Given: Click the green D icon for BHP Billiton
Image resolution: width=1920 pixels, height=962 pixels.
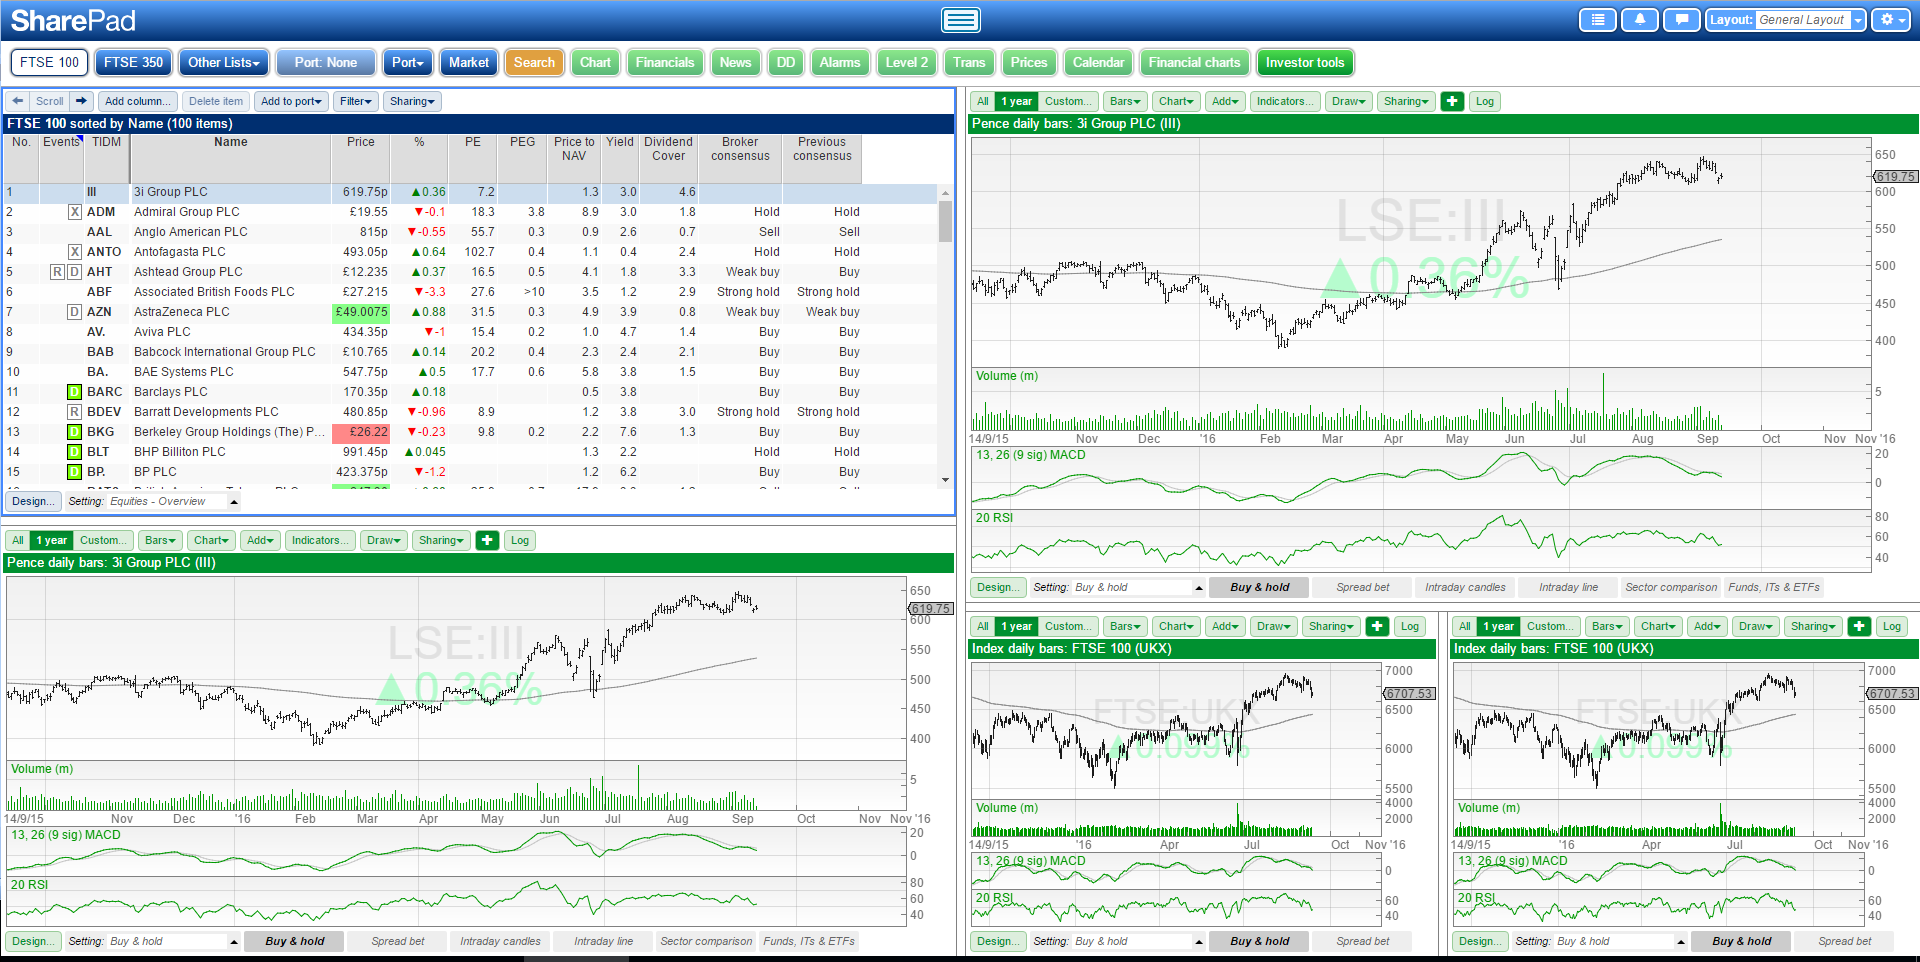Looking at the screenshot, I should point(74,452).
